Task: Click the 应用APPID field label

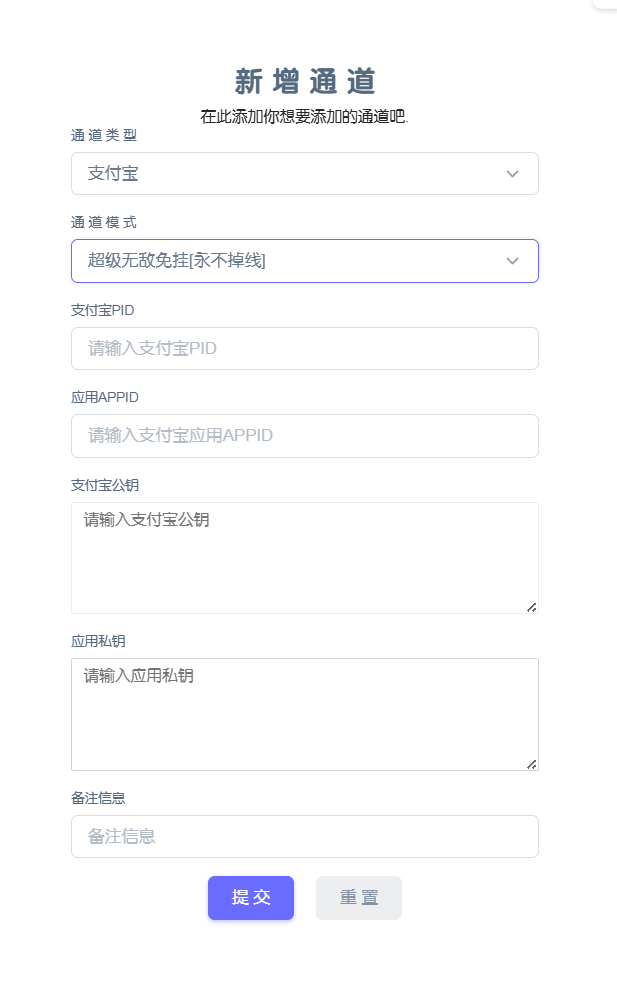Action: (x=104, y=397)
